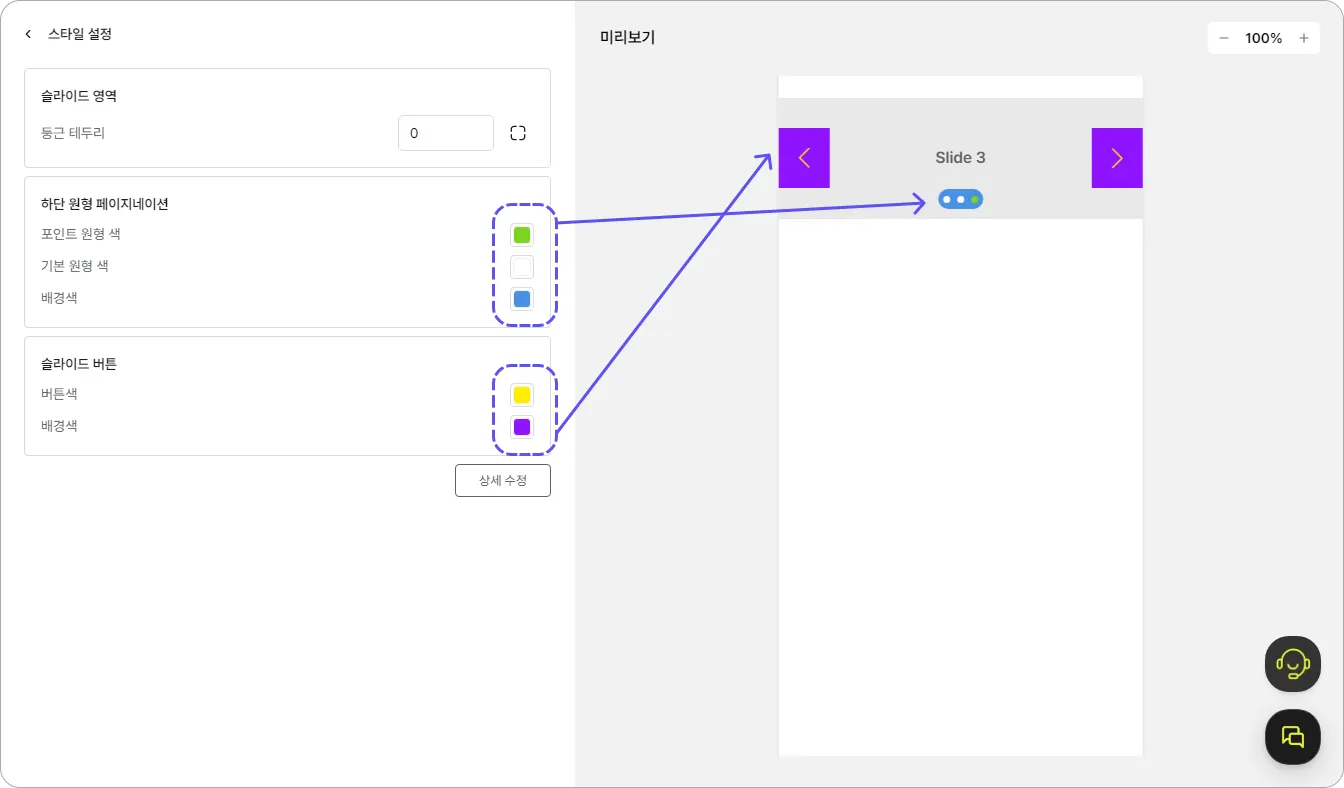Click the rounded corner icon next to 둥근 테두리
Image resolution: width=1344 pixels, height=788 pixels.
pos(518,133)
